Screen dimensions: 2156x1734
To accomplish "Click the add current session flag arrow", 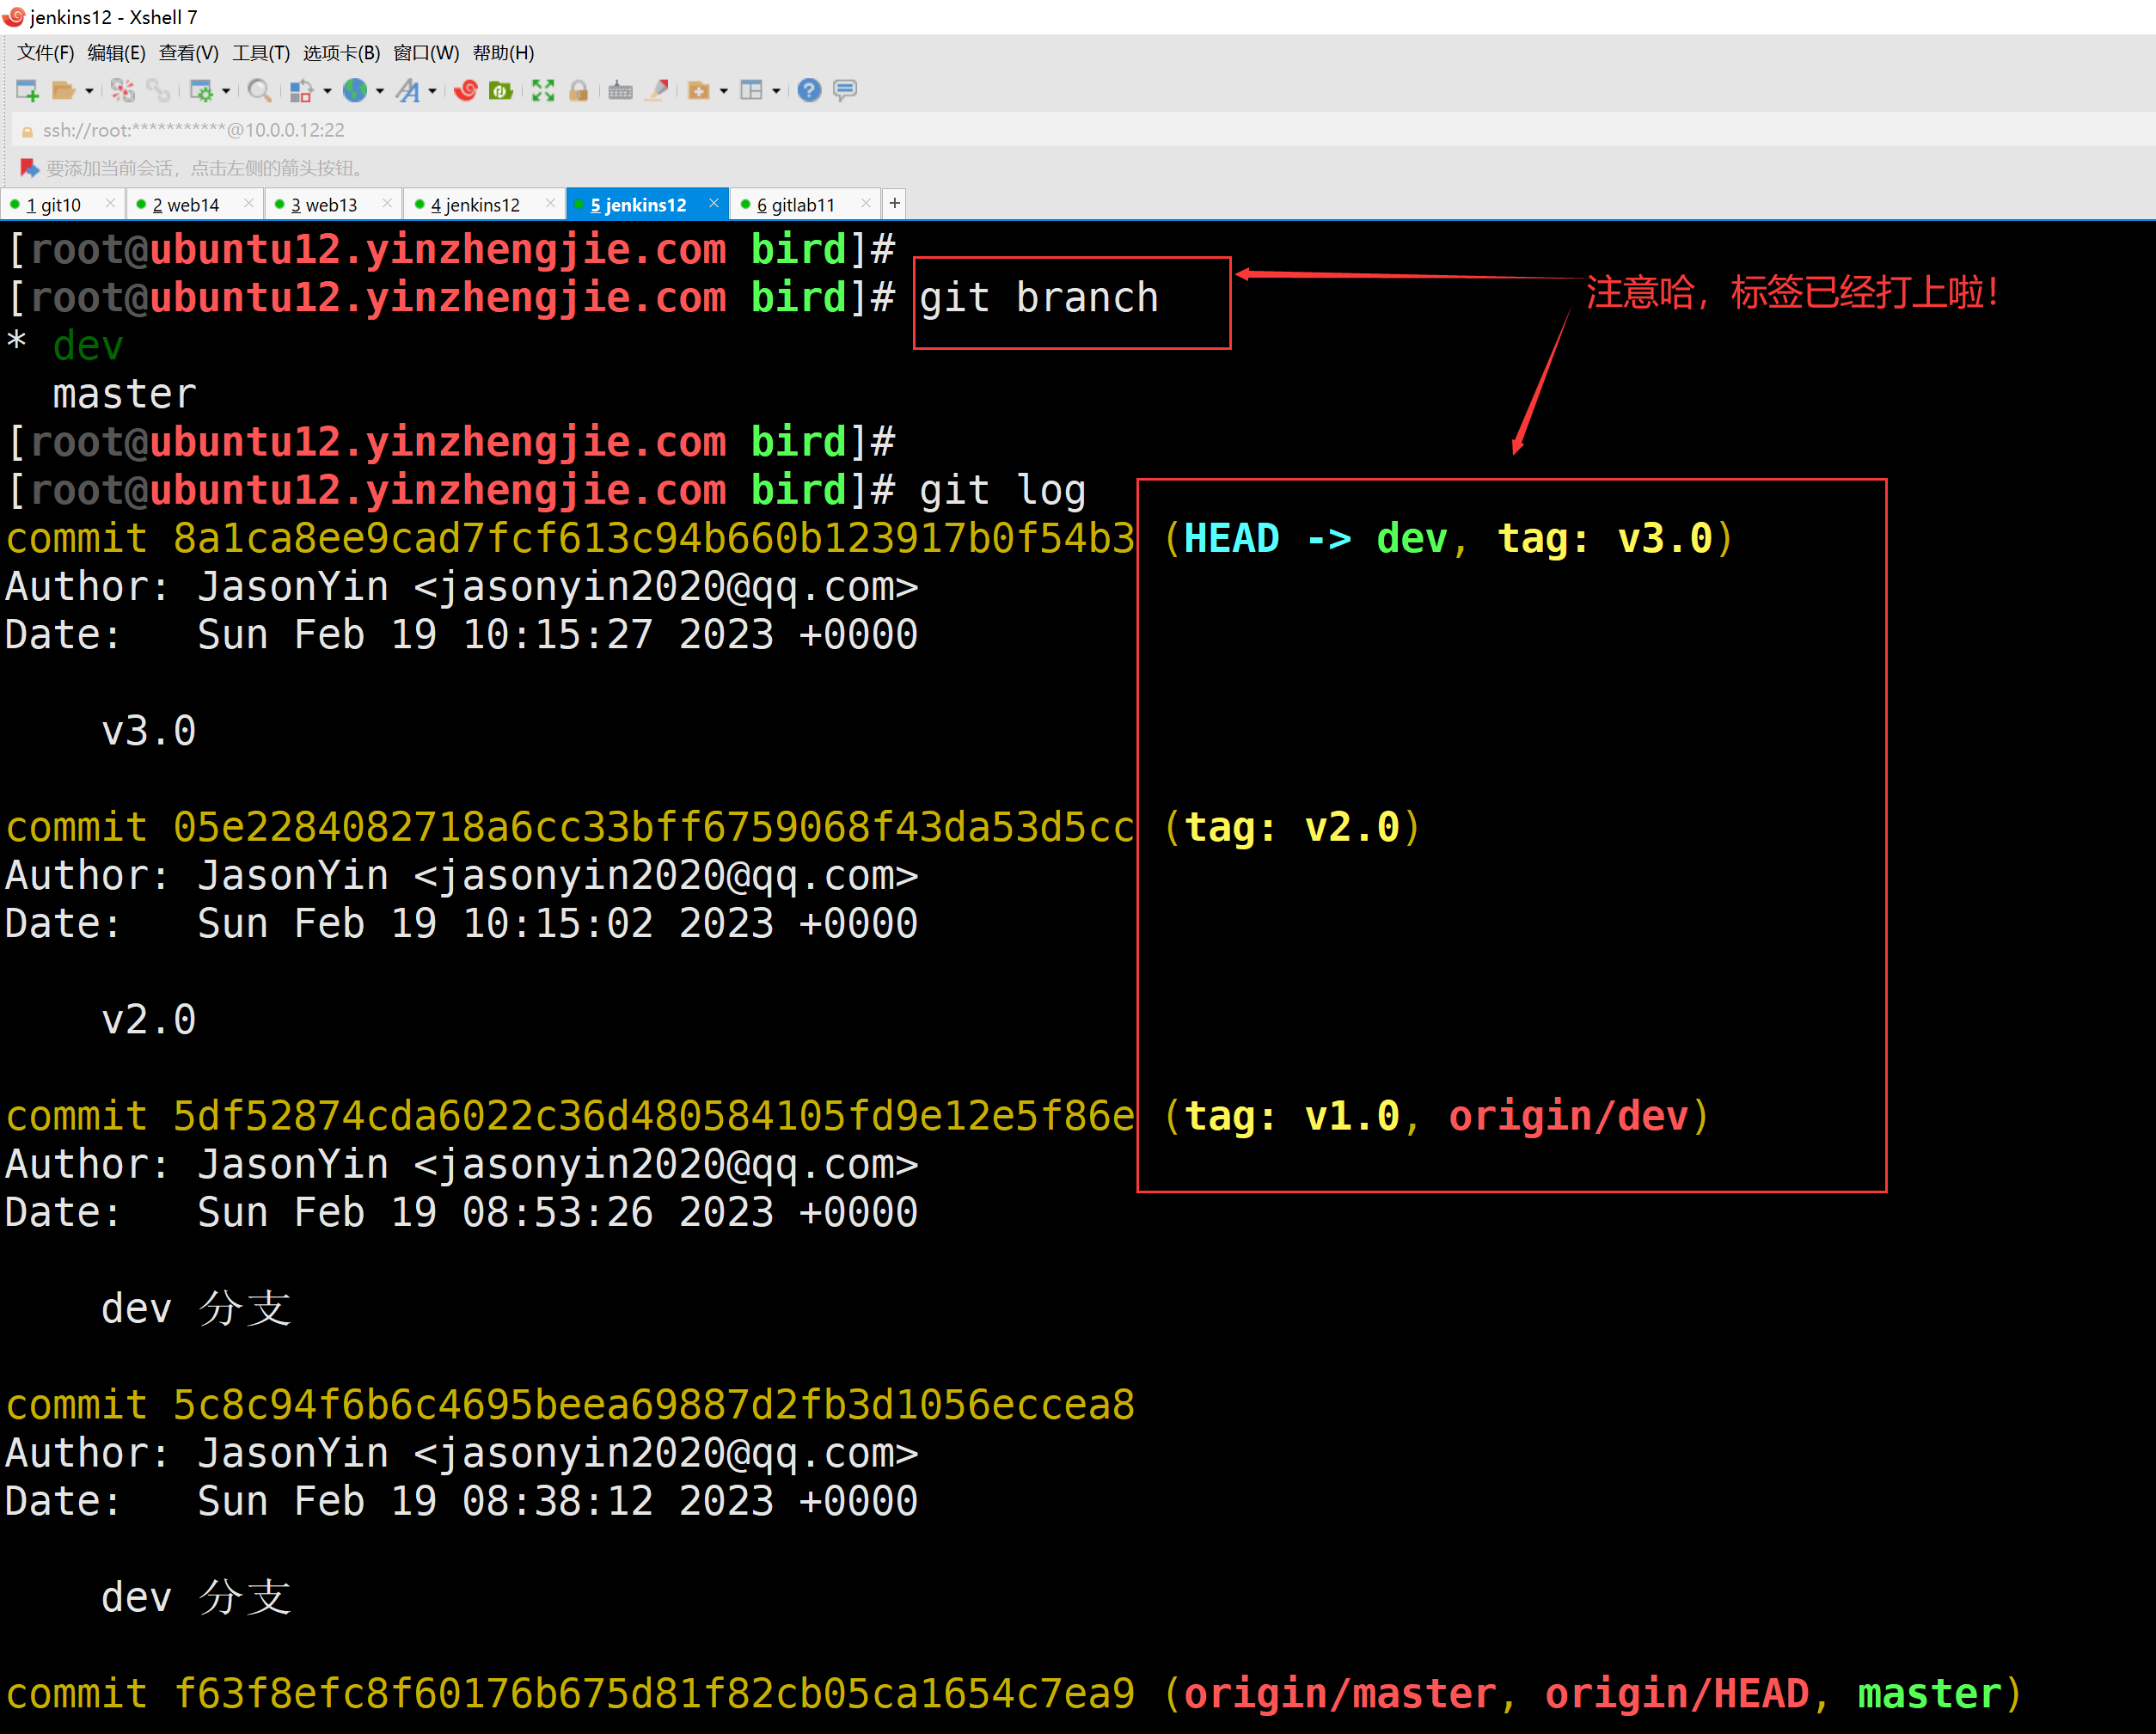I will click(x=29, y=168).
